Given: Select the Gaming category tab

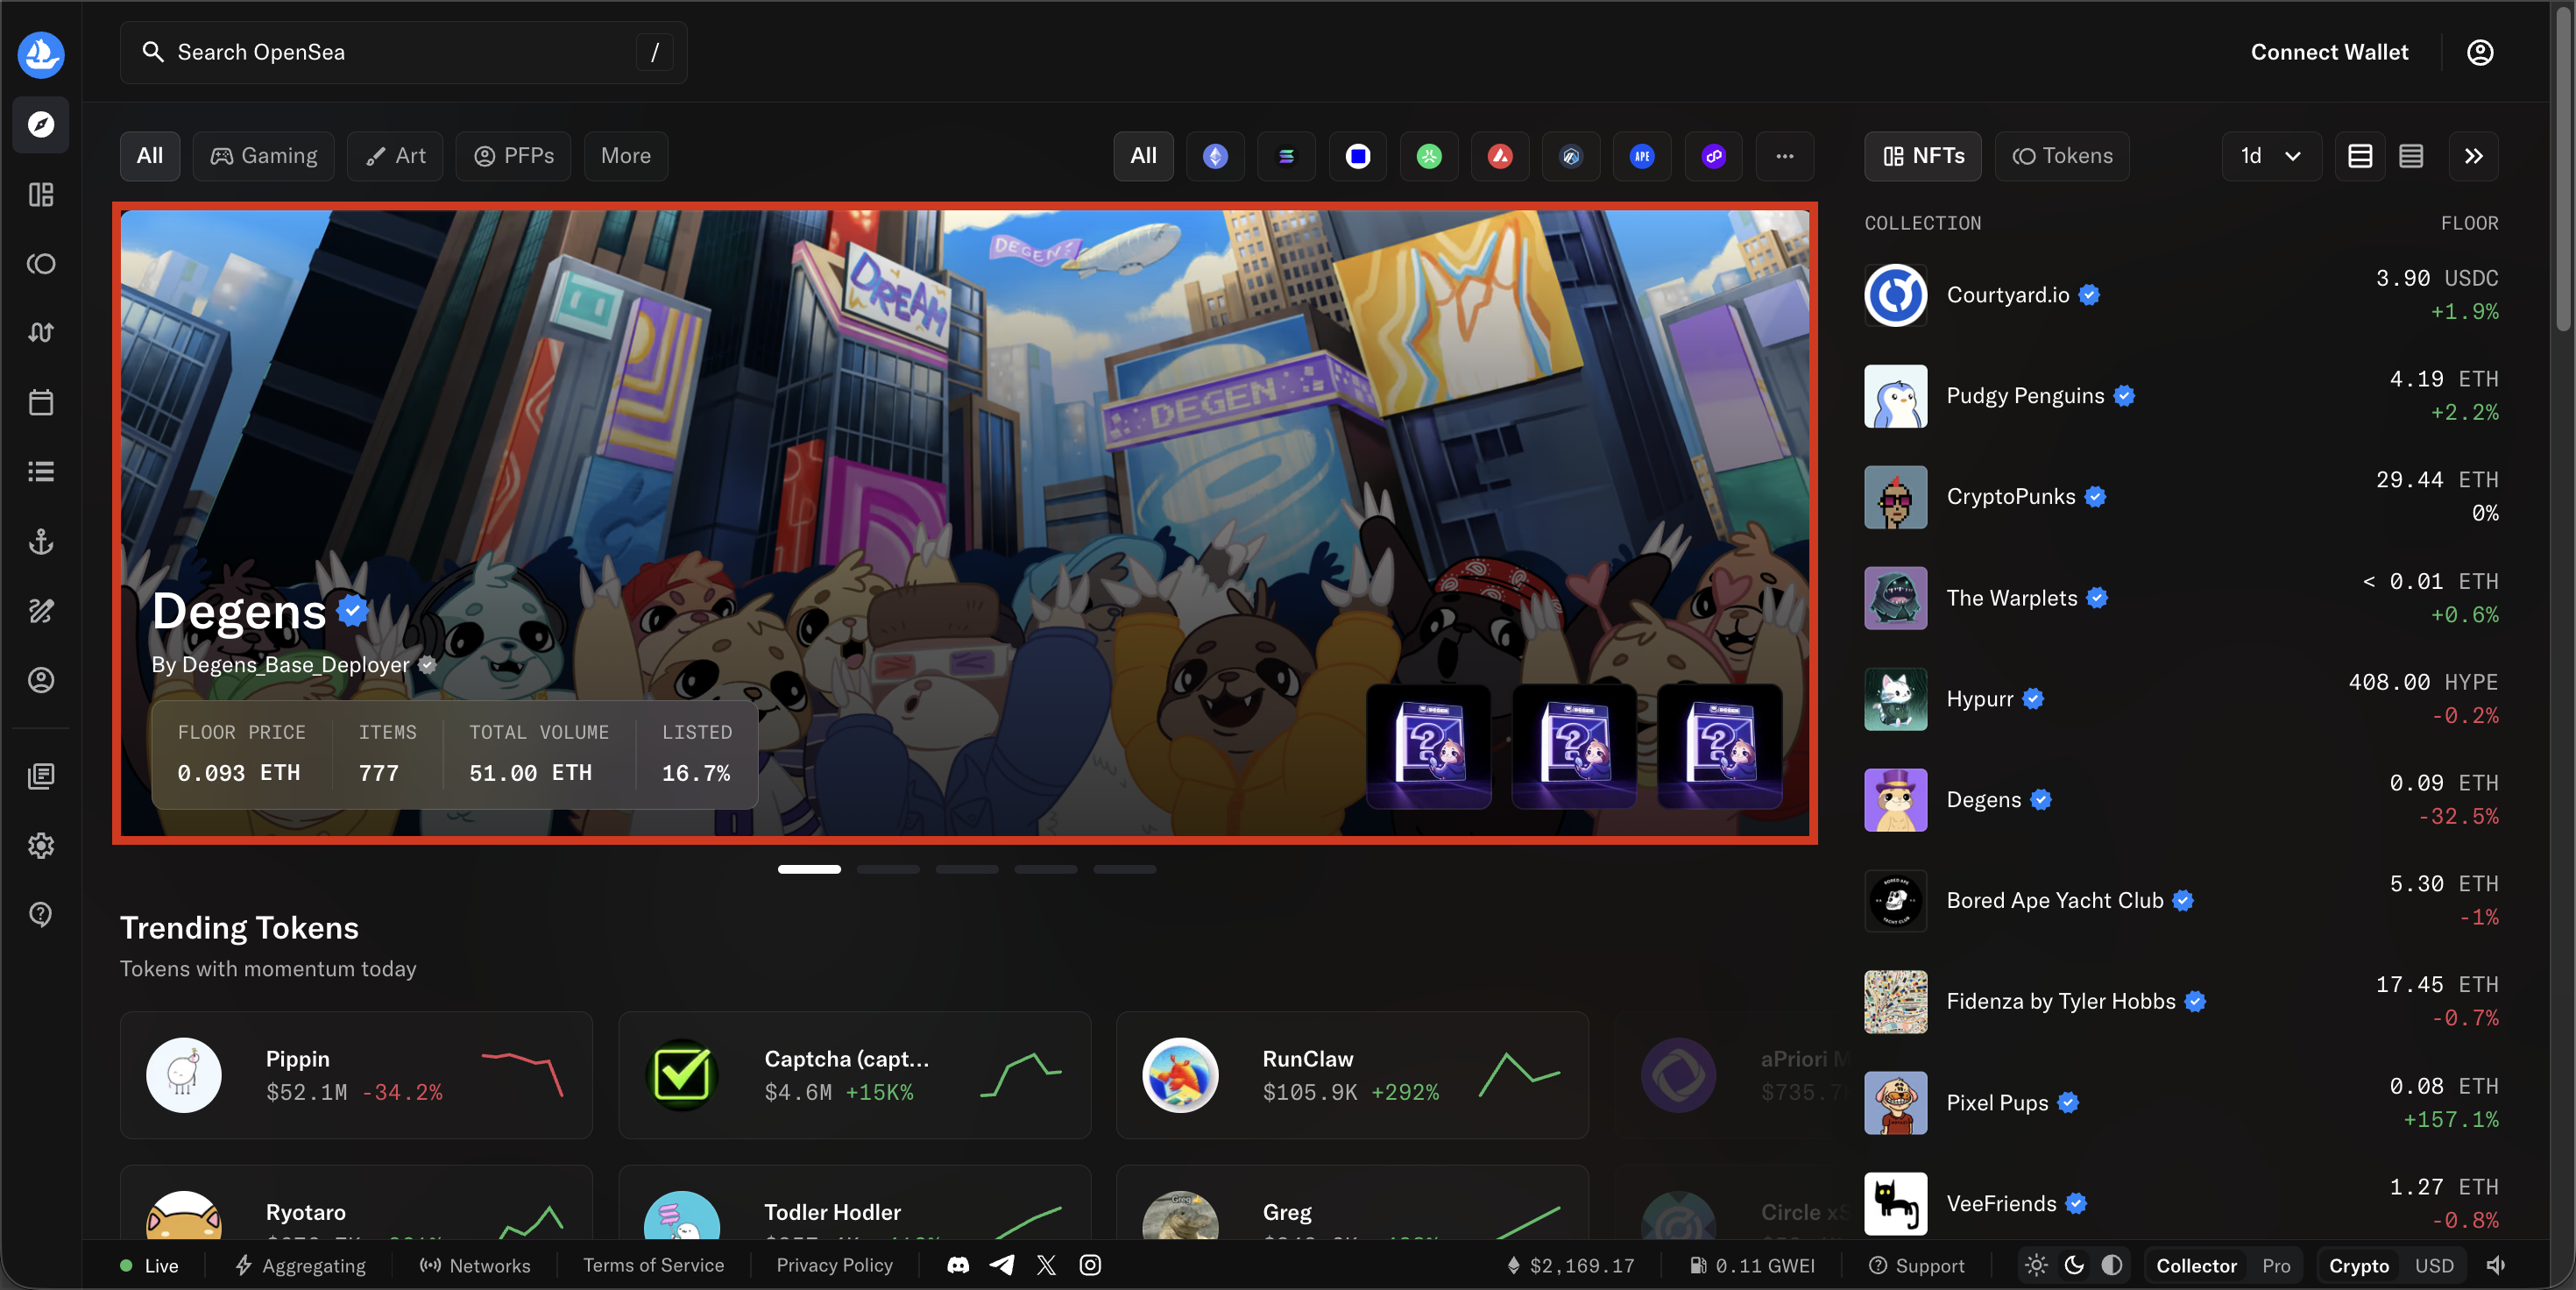Looking at the screenshot, I should [x=263, y=156].
